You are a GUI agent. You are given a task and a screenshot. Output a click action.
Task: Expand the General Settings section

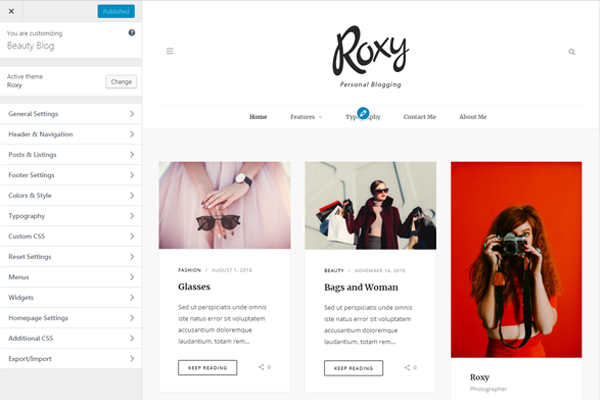click(x=71, y=114)
